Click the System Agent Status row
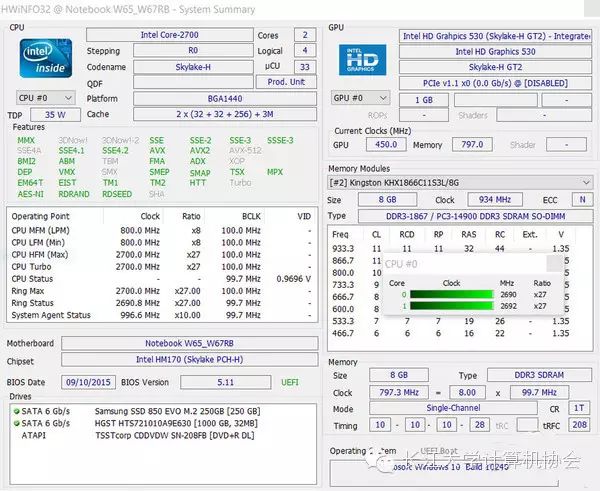This screenshot has width=600, height=491. tap(161, 315)
